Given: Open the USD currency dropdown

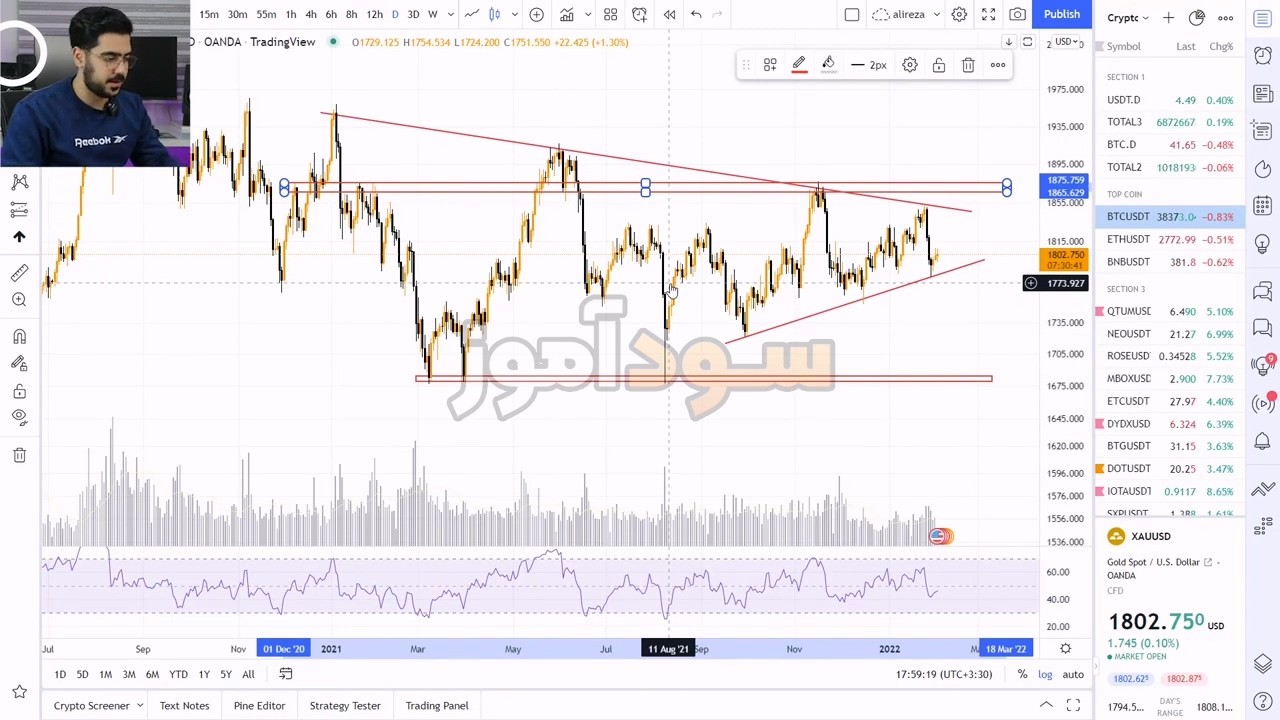Looking at the screenshot, I should 1066,42.
